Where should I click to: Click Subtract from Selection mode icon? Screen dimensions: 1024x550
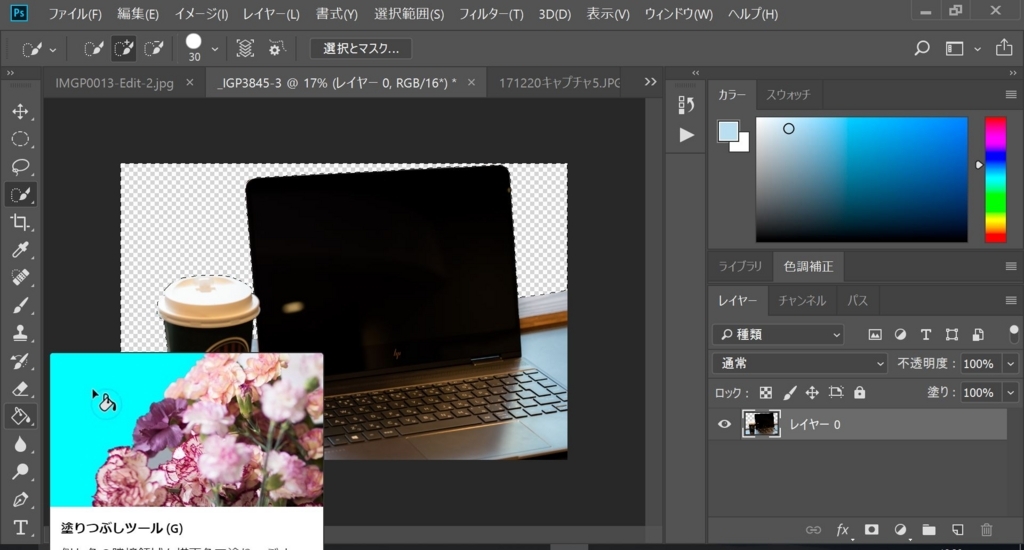[153, 48]
